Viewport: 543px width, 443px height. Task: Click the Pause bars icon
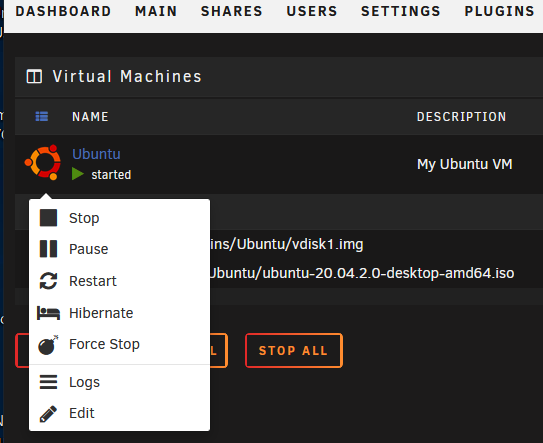[x=48, y=249]
